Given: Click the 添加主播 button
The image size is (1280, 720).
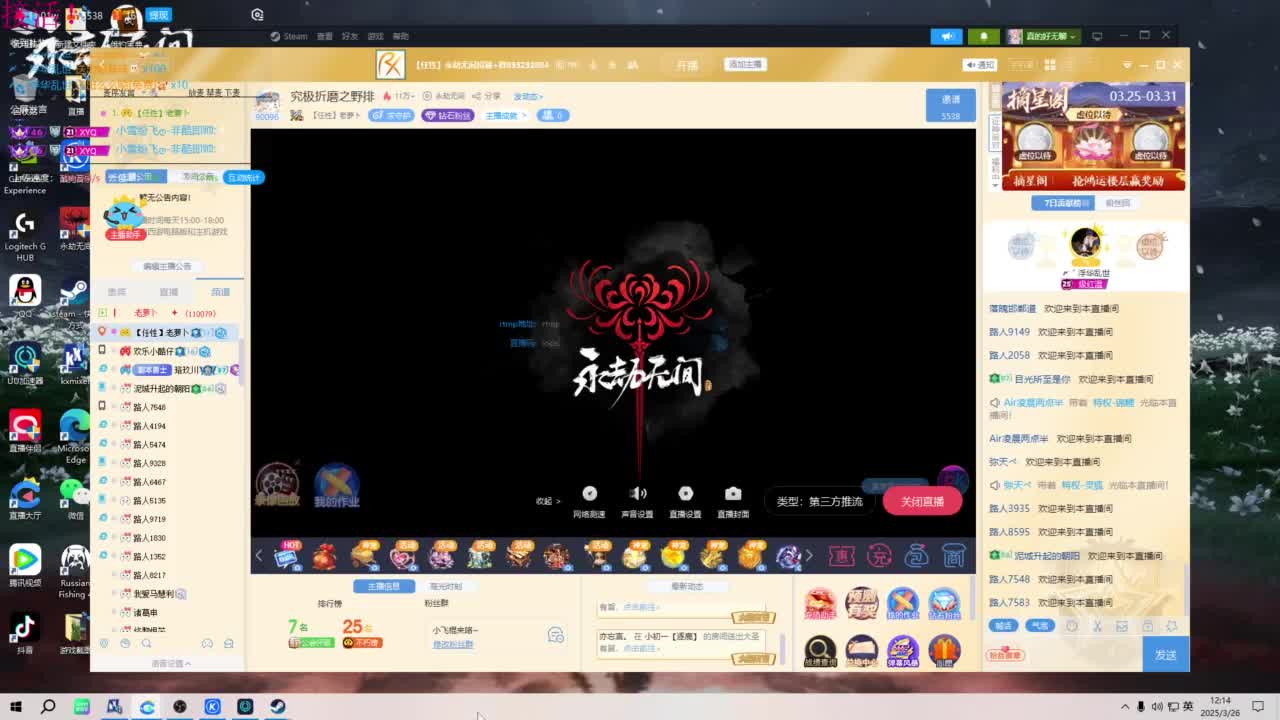Looking at the screenshot, I should click(745, 64).
